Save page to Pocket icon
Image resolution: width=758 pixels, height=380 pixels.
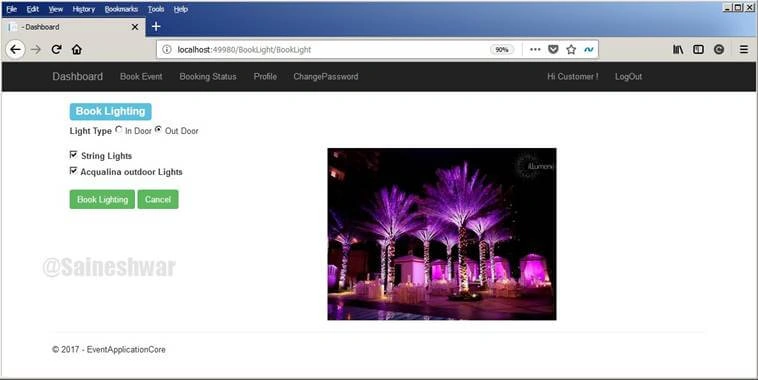click(x=554, y=49)
